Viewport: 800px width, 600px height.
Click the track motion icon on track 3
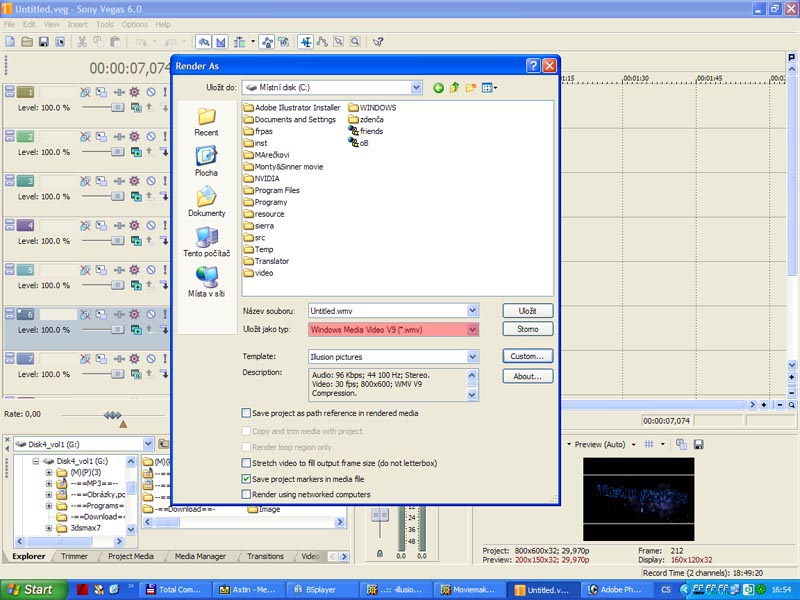tap(102, 181)
